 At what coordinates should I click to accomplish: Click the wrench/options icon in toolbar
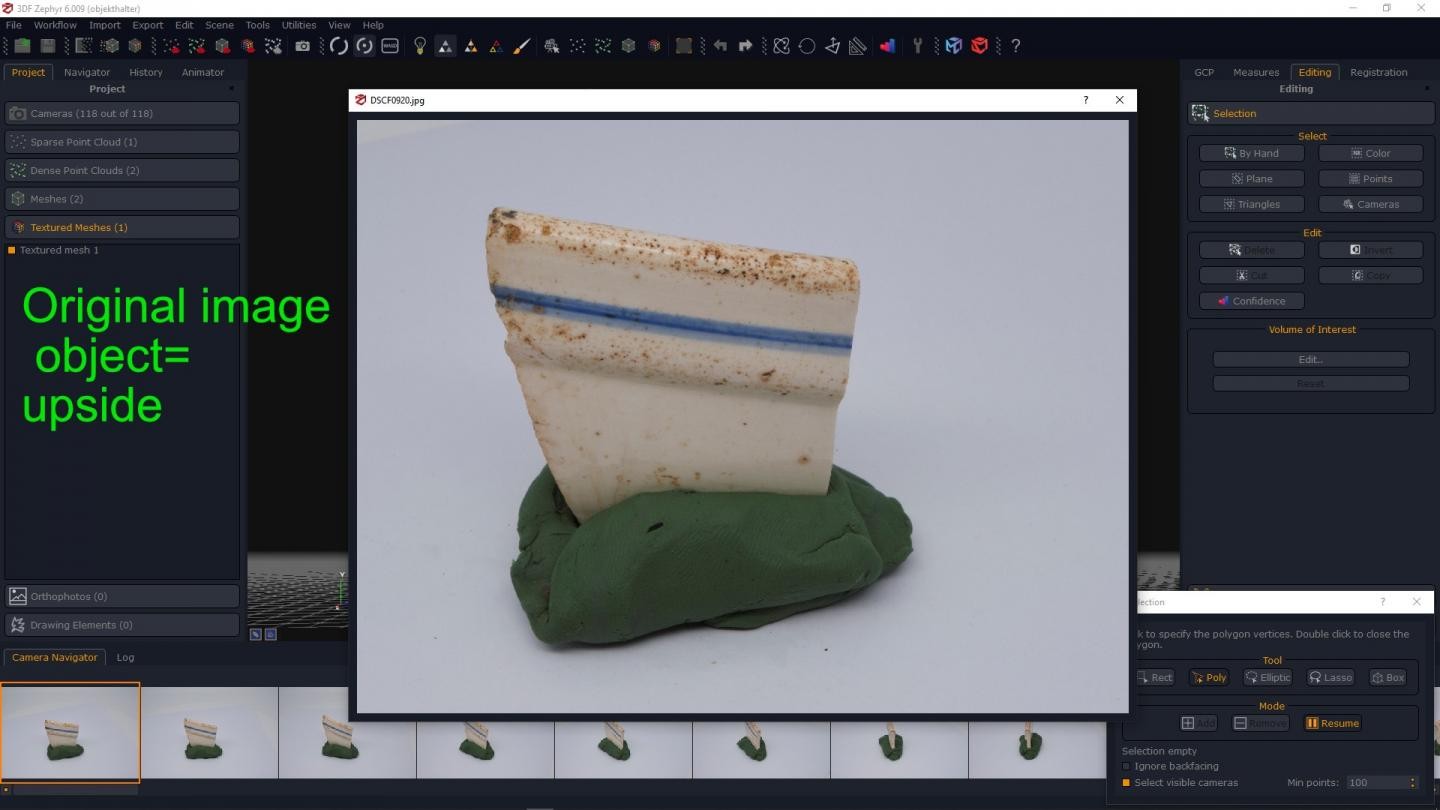click(x=917, y=46)
